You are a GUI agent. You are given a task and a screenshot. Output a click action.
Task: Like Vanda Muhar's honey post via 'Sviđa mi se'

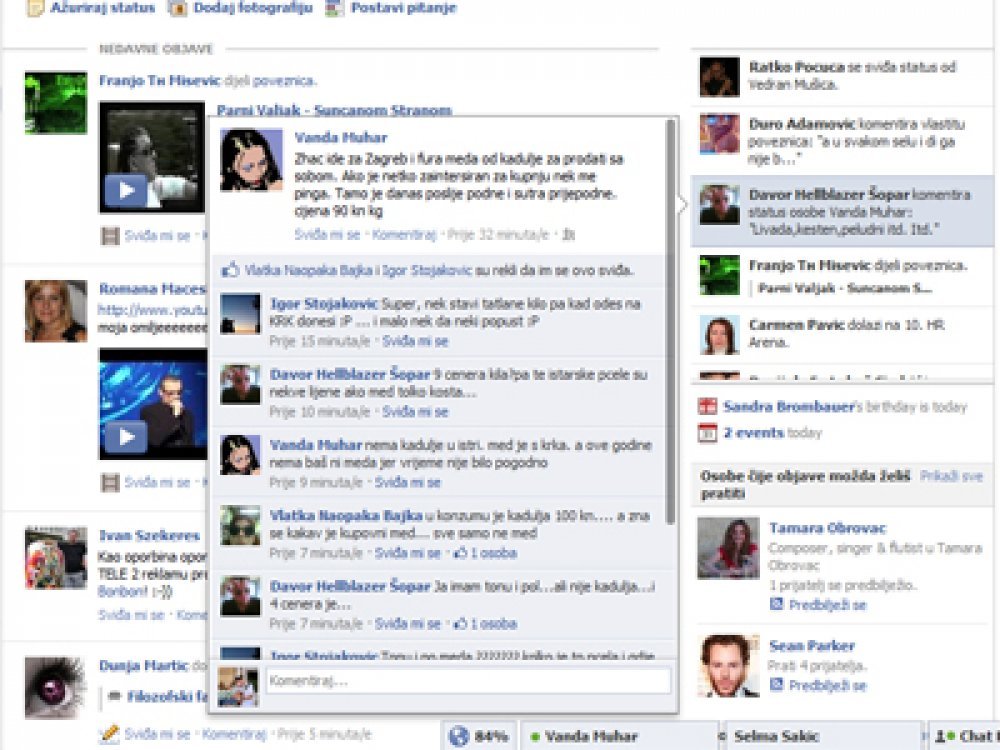[327, 235]
